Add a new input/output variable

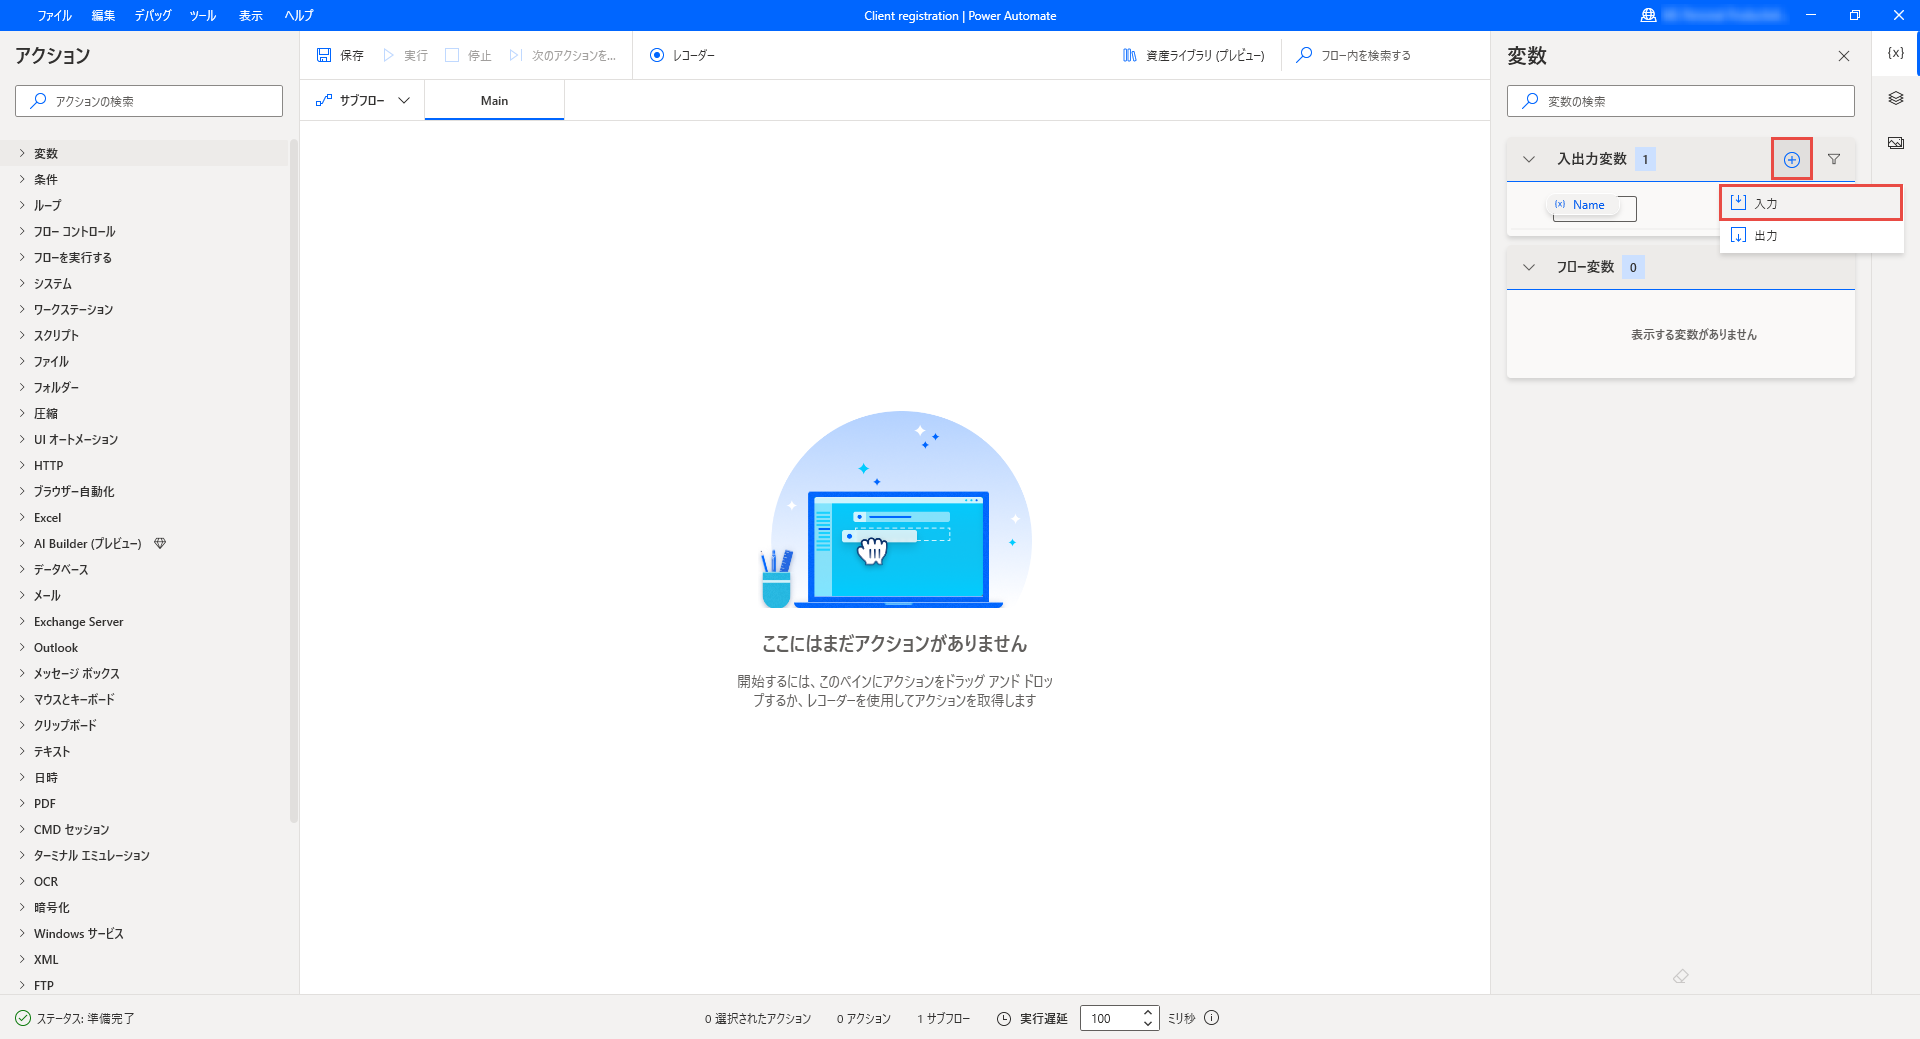click(x=1790, y=158)
